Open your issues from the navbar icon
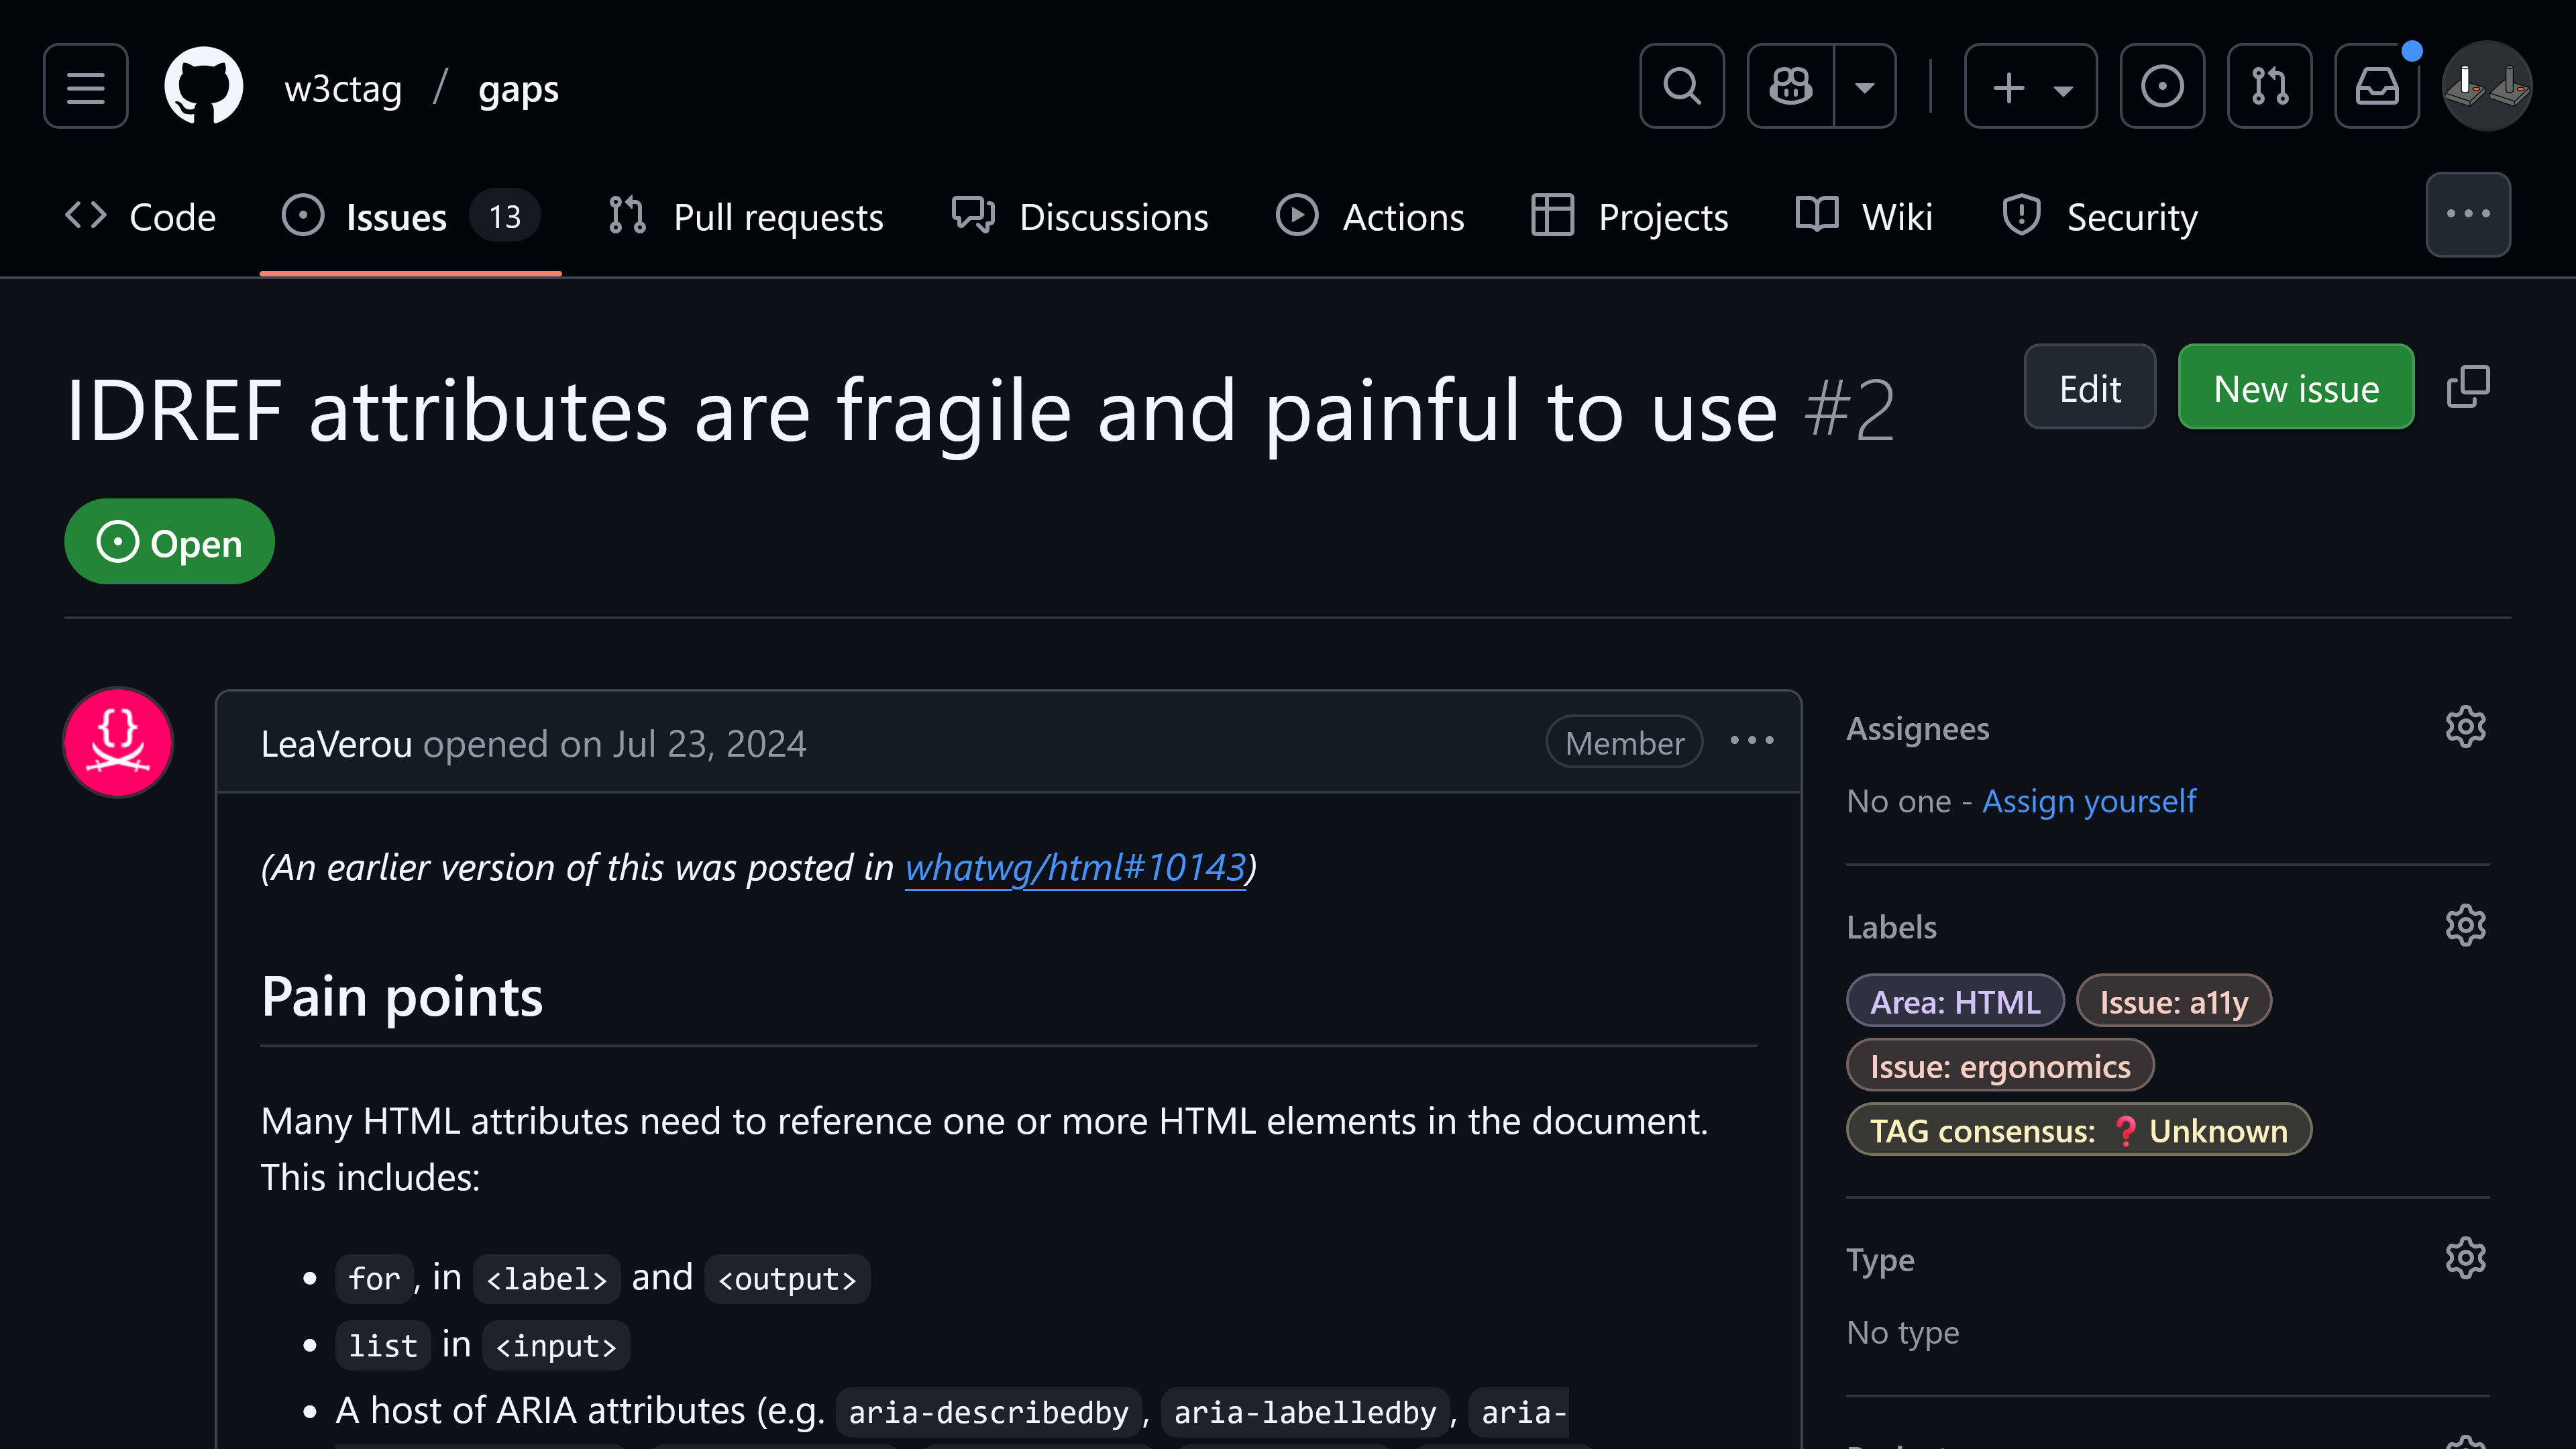Image resolution: width=2576 pixels, height=1449 pixels. coord(2162,86)
